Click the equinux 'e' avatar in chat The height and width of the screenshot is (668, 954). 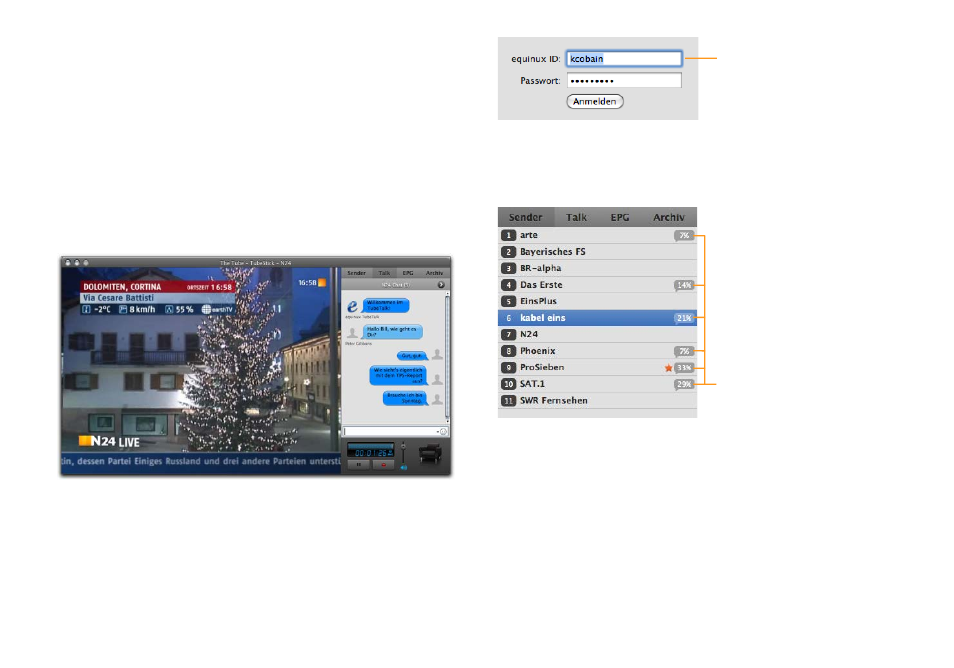[352, 306]
